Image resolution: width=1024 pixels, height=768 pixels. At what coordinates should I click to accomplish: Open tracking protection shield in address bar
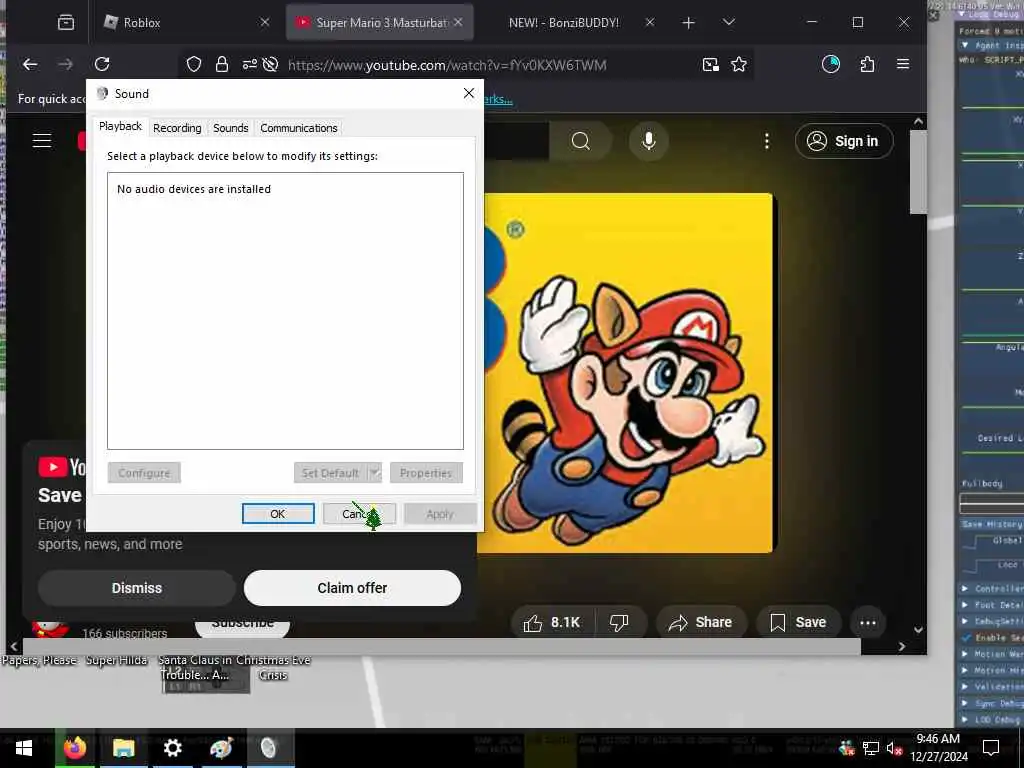(194, 64)
